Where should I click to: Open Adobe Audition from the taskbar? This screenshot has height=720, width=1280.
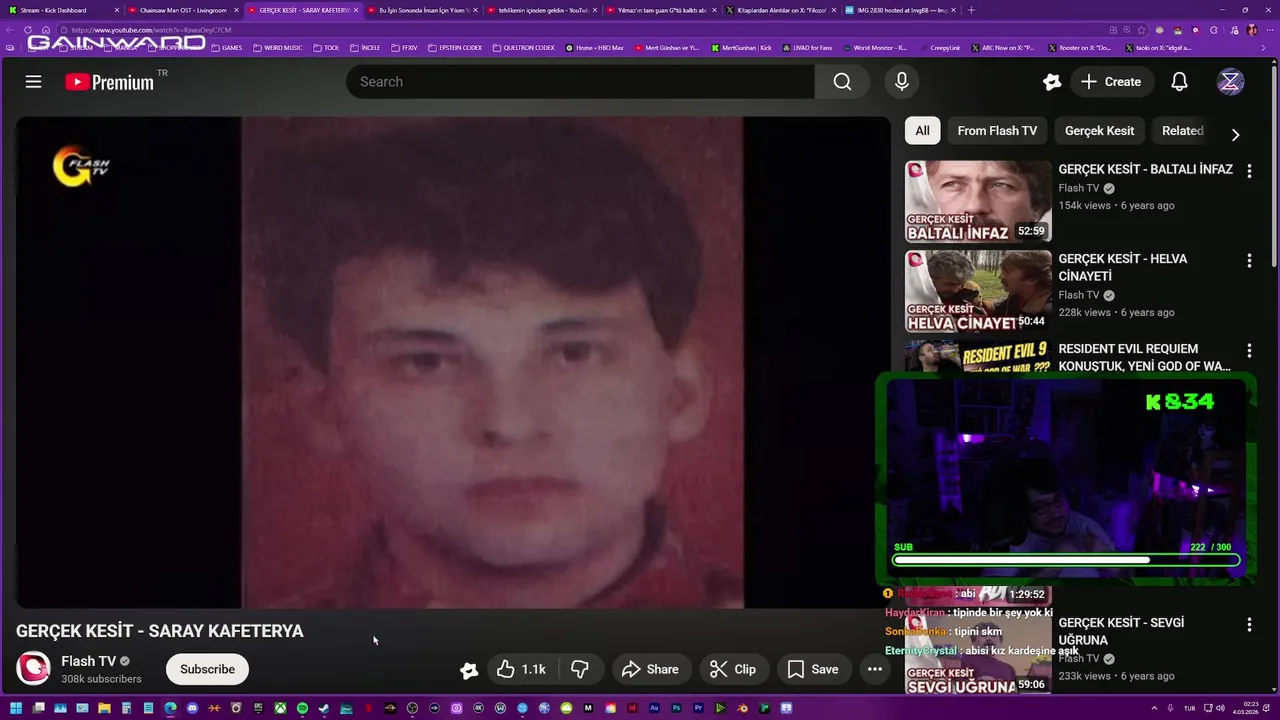(x=654, y=708)
